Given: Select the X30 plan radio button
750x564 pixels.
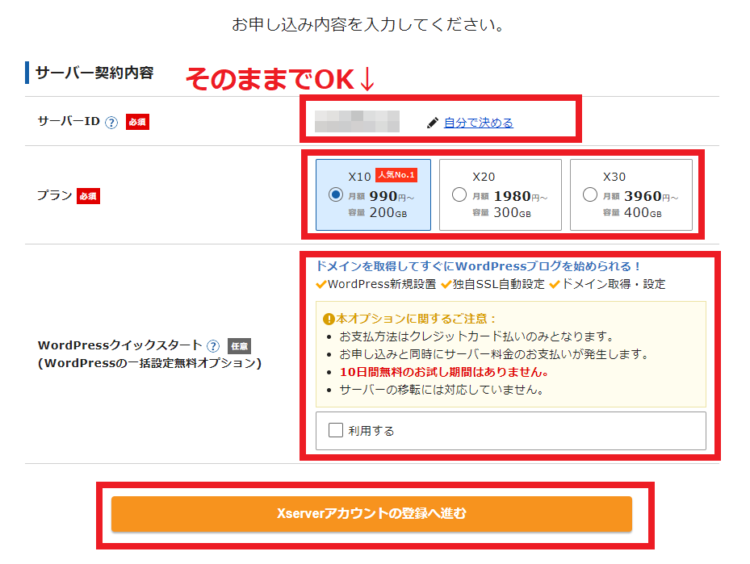Looking at the screenshot, I should pos(590,195).
